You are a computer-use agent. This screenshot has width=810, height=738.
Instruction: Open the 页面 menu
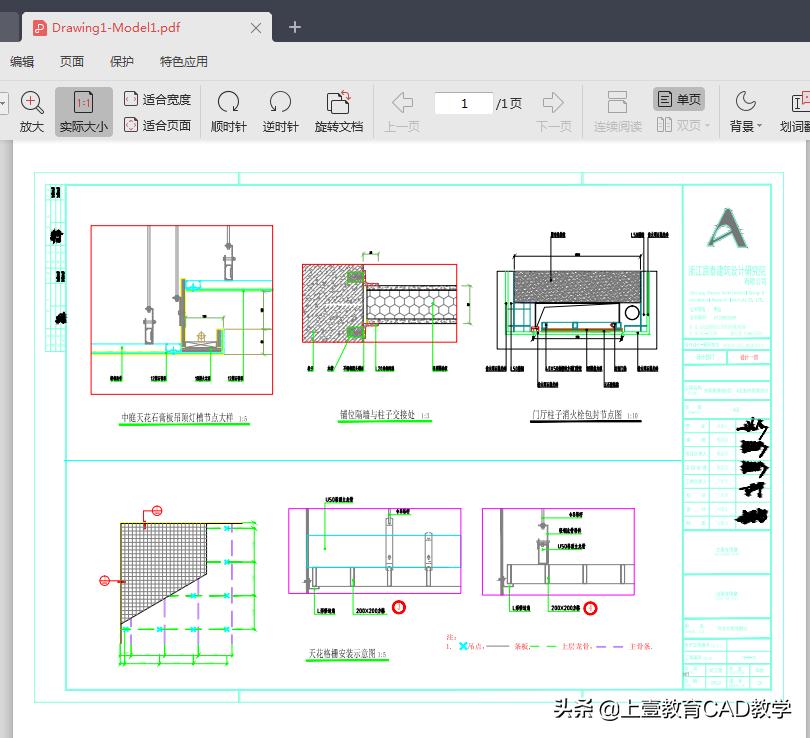pyautogui.click(x=72, y=61)
